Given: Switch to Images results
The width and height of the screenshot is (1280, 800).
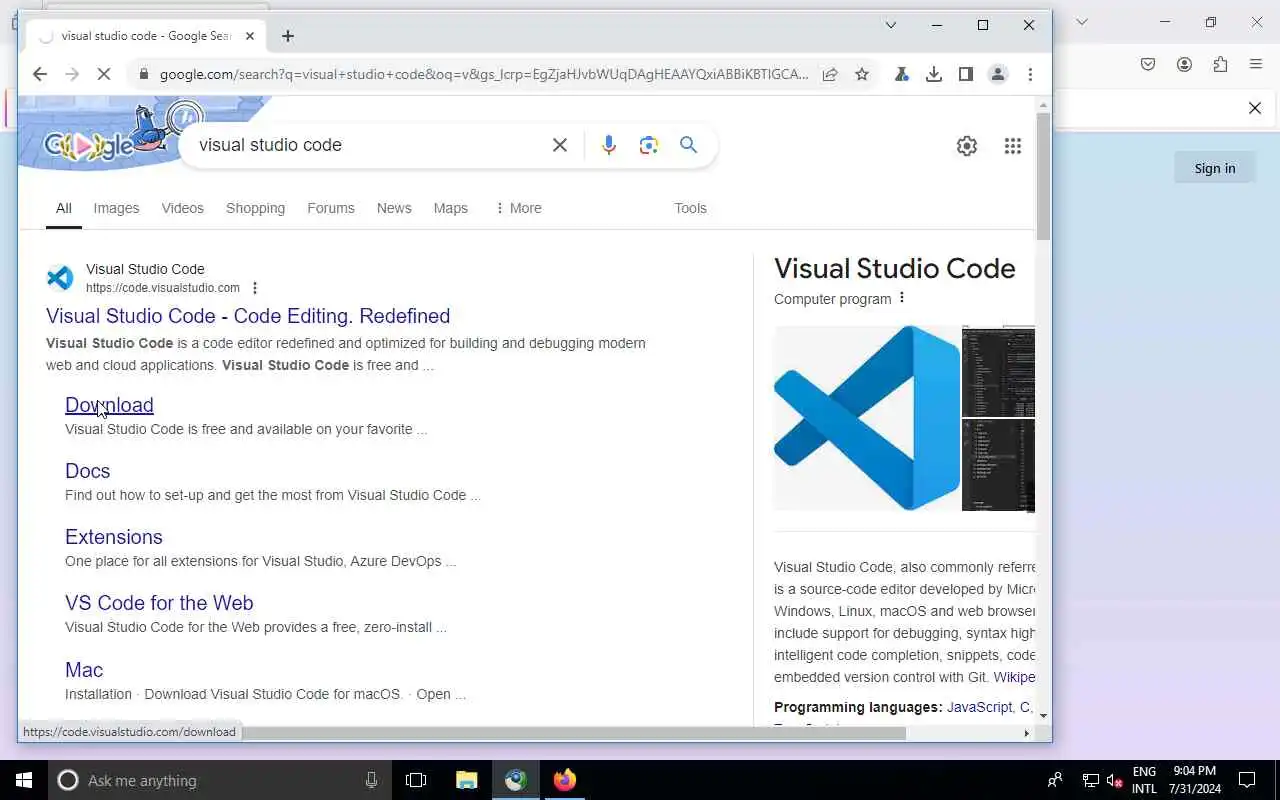Looking at the screenshot, I should (x=116, y=208).
